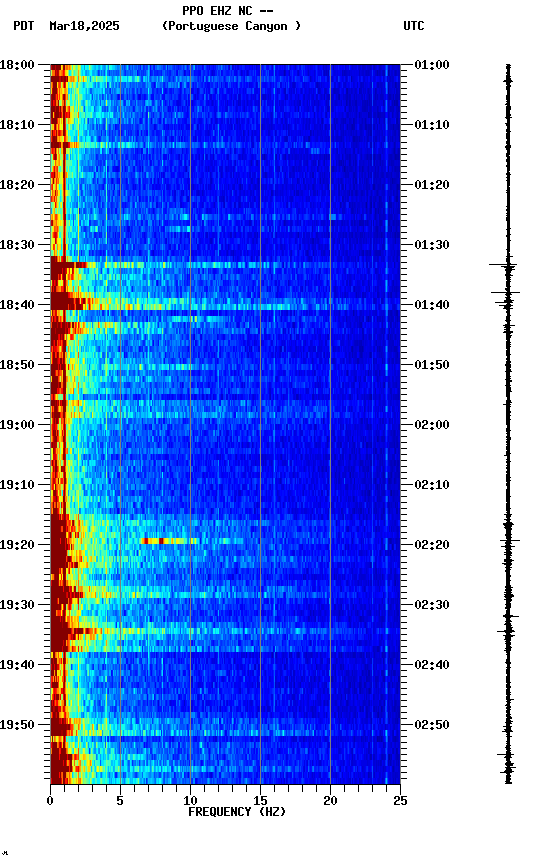Click the '18:20' PDT time label
Screen dimensions: 552x864
(x=17, y=185)
